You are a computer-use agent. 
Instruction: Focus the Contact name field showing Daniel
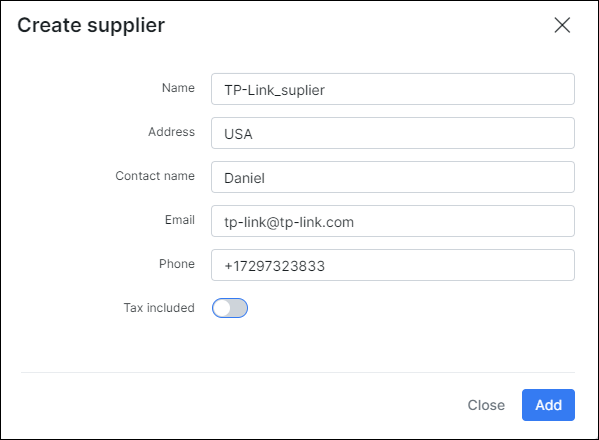[x=393, y=177]
